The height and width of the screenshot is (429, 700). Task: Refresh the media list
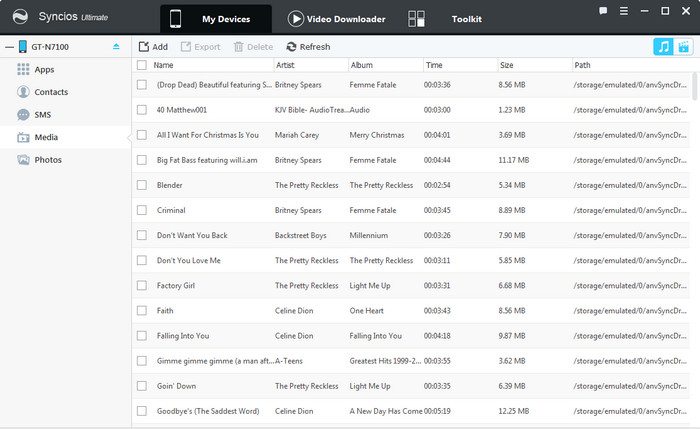pos(308,47)
